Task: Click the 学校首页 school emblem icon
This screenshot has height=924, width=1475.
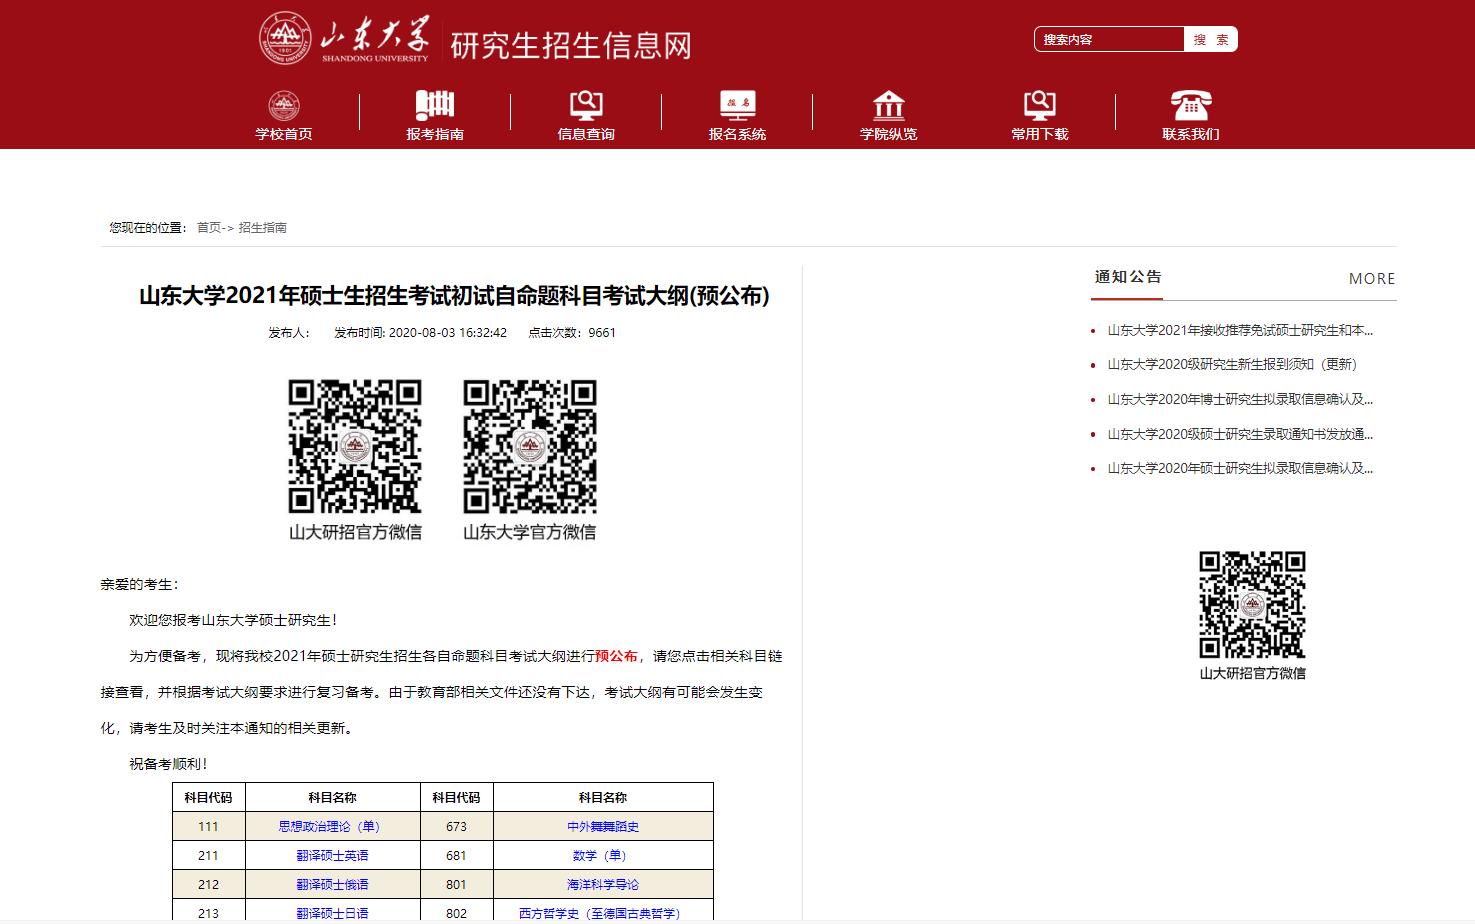Action: click(284, 105)
